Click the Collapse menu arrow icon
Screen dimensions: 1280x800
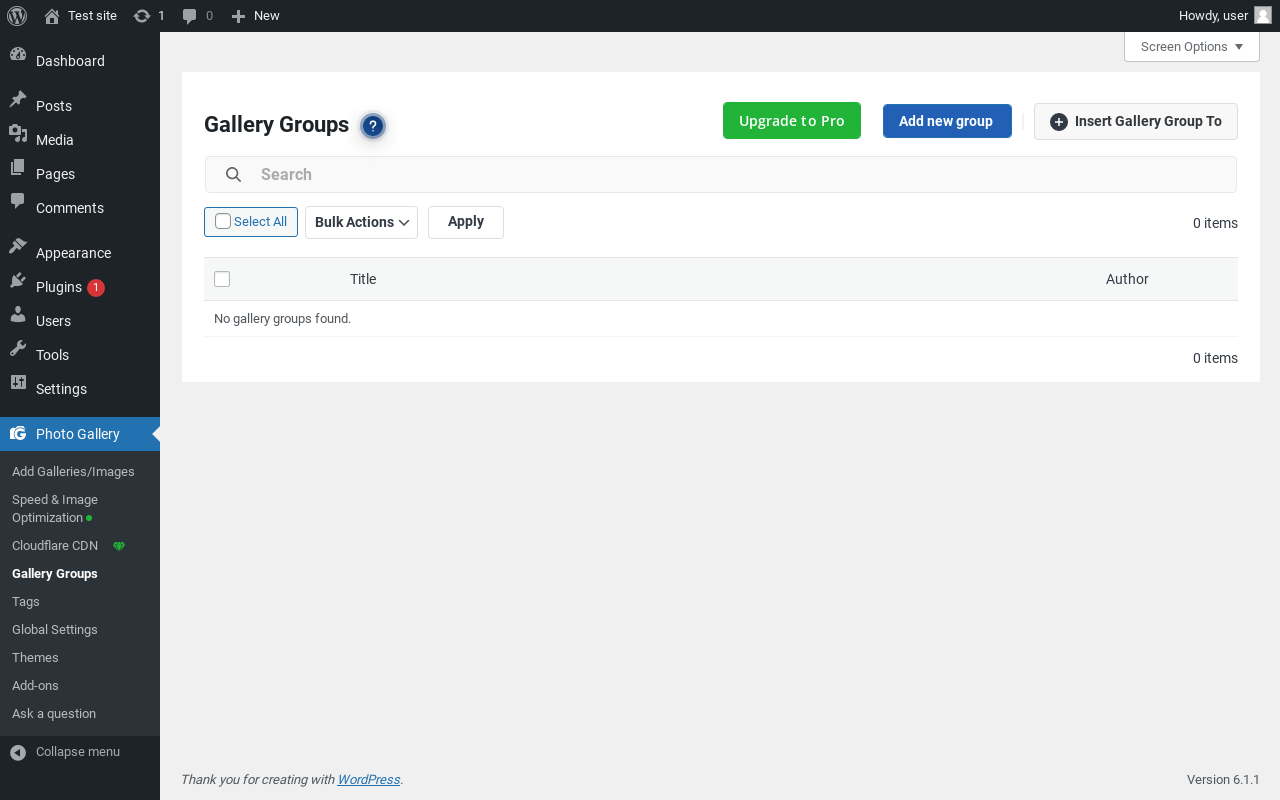point(18,752)
